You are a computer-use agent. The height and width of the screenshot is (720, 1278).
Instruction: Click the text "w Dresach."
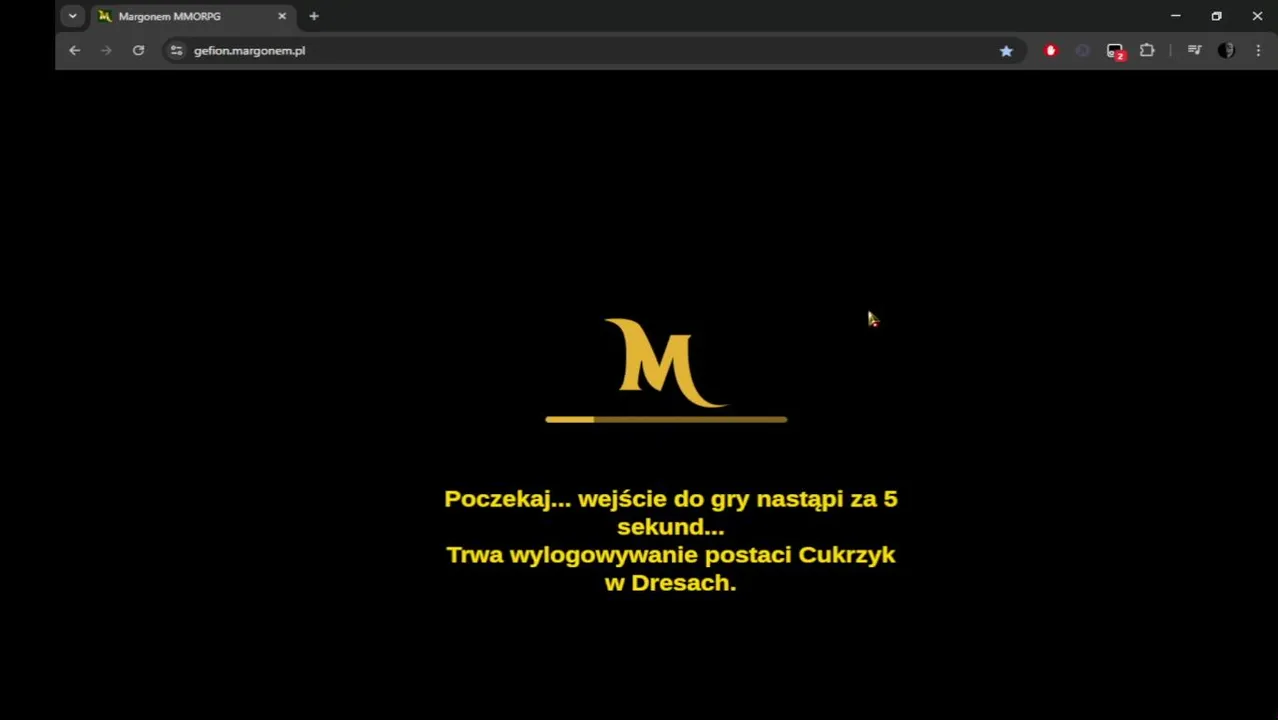coord(671,583)
